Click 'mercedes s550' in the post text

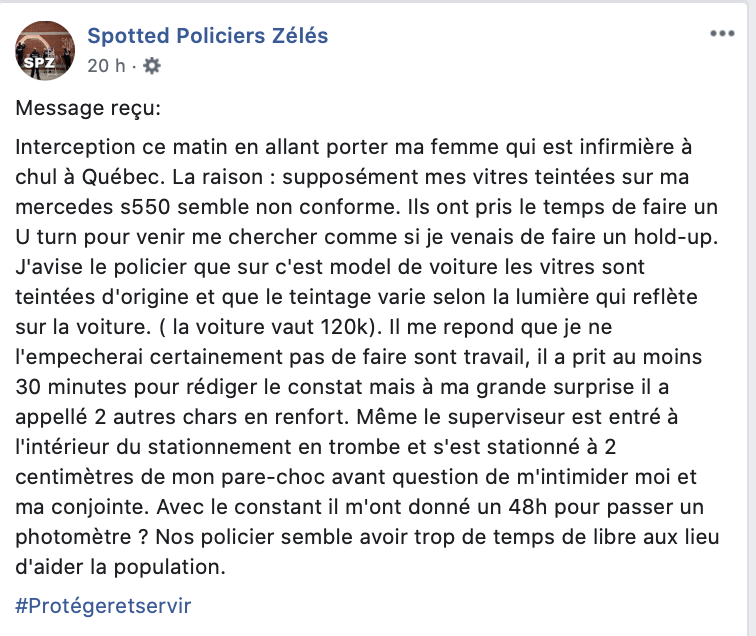93,207
